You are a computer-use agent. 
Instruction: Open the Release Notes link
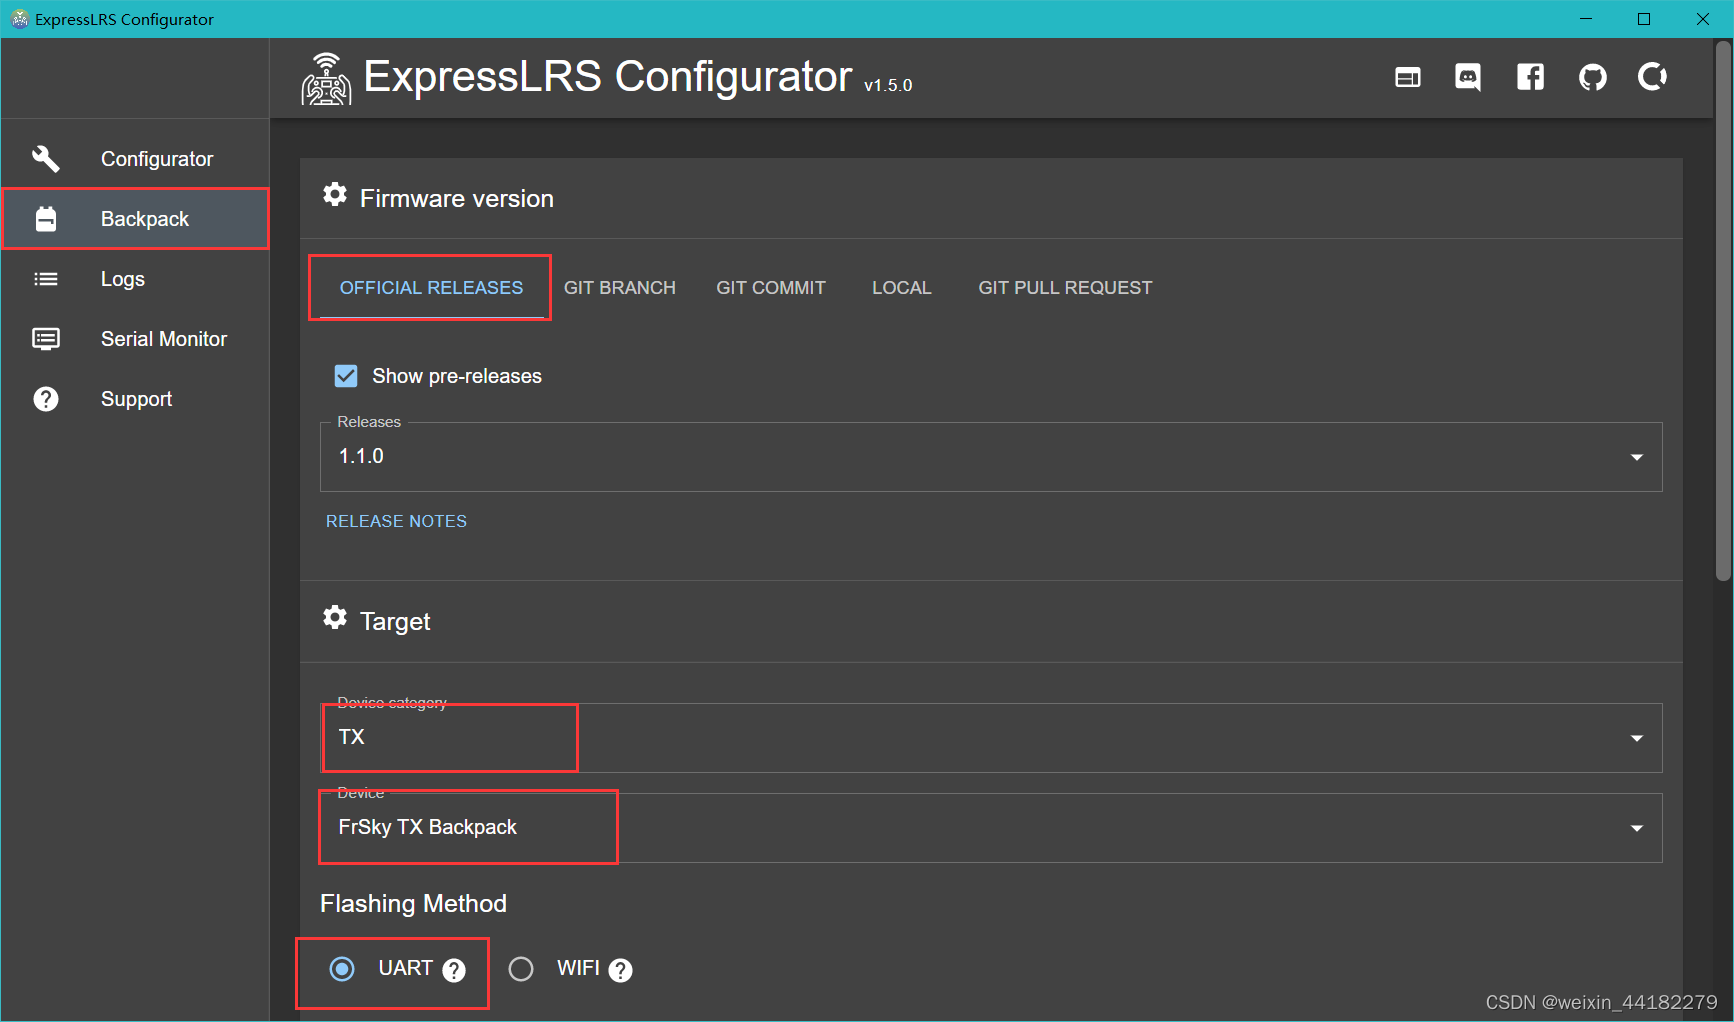point(396,521)
